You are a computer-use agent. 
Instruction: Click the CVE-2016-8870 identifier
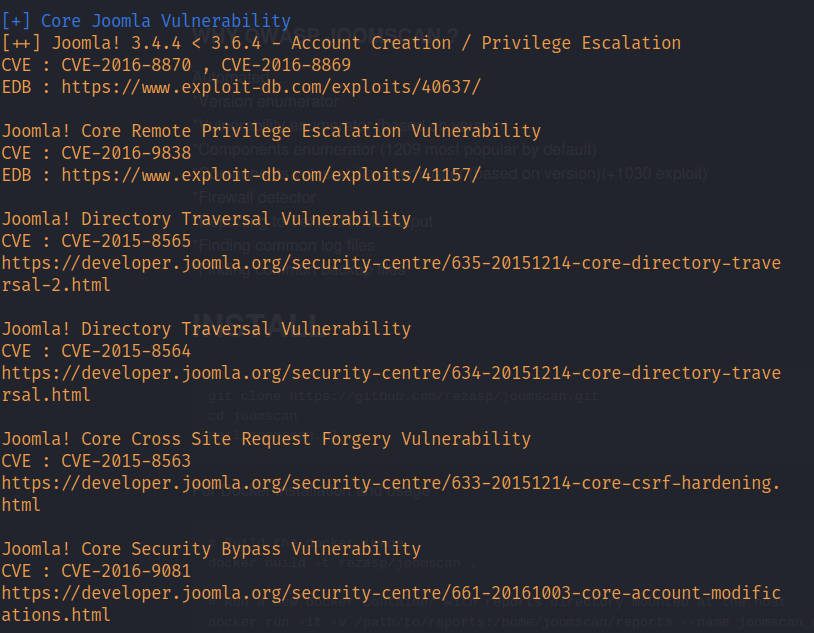[x=126, y=65]
